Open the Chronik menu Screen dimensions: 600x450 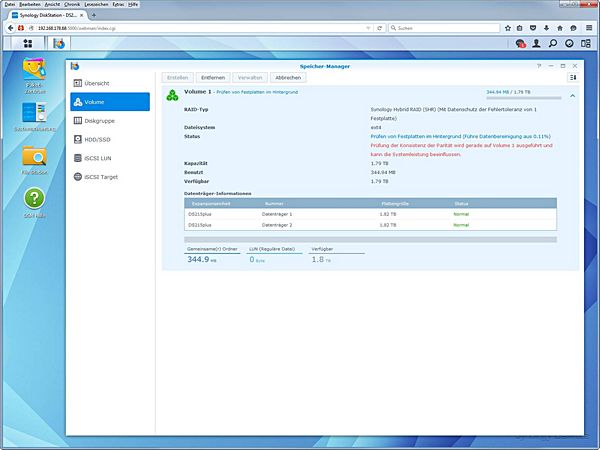(72, 4)
